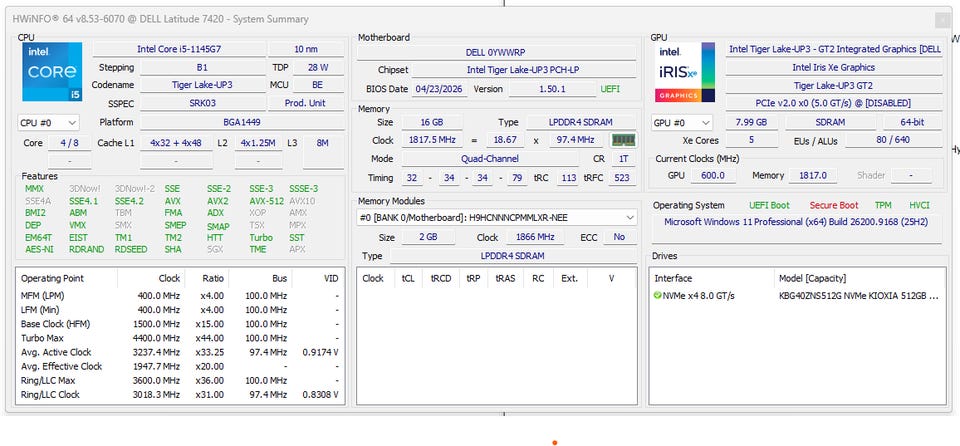Select the Ring/LLC Max row

tap(179, 380)
